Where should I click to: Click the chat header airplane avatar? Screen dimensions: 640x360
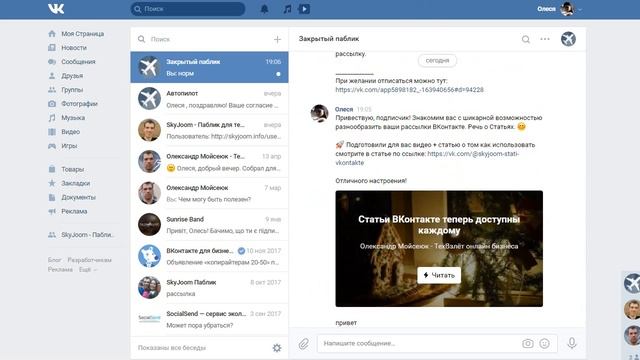[568, 39]
